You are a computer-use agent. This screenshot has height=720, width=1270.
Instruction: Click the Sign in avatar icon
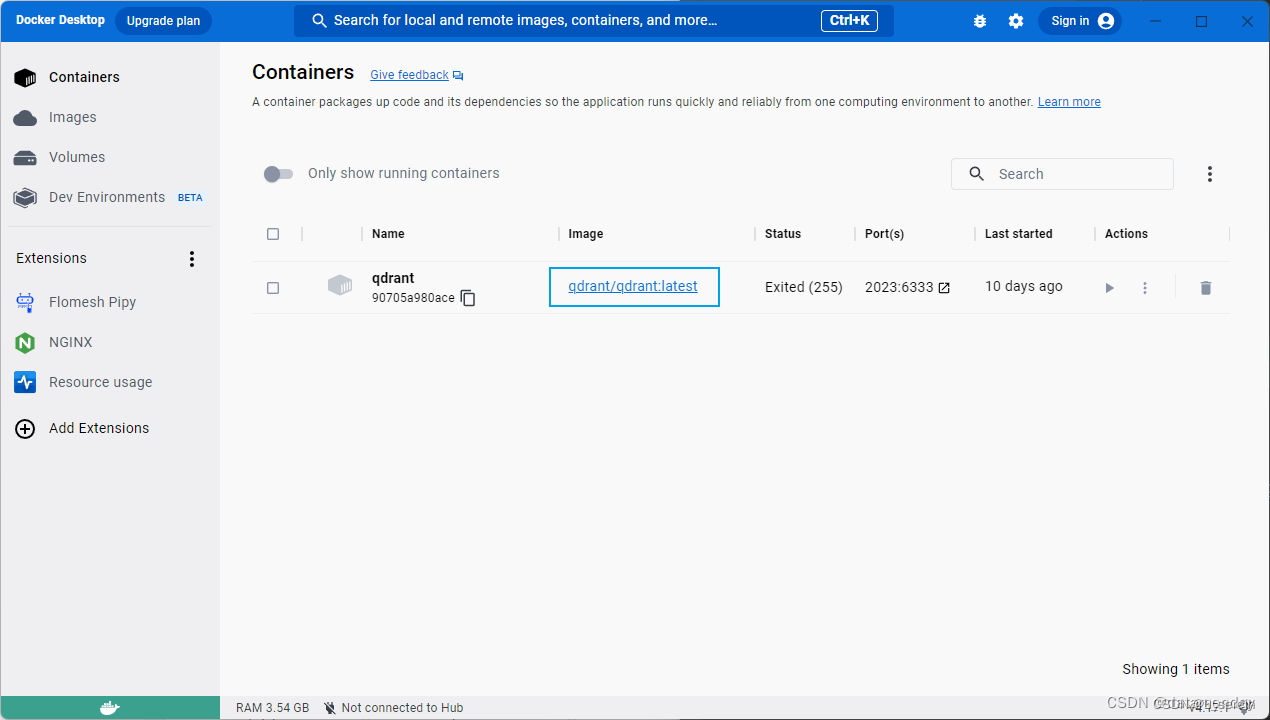(x=1106, y=21)
